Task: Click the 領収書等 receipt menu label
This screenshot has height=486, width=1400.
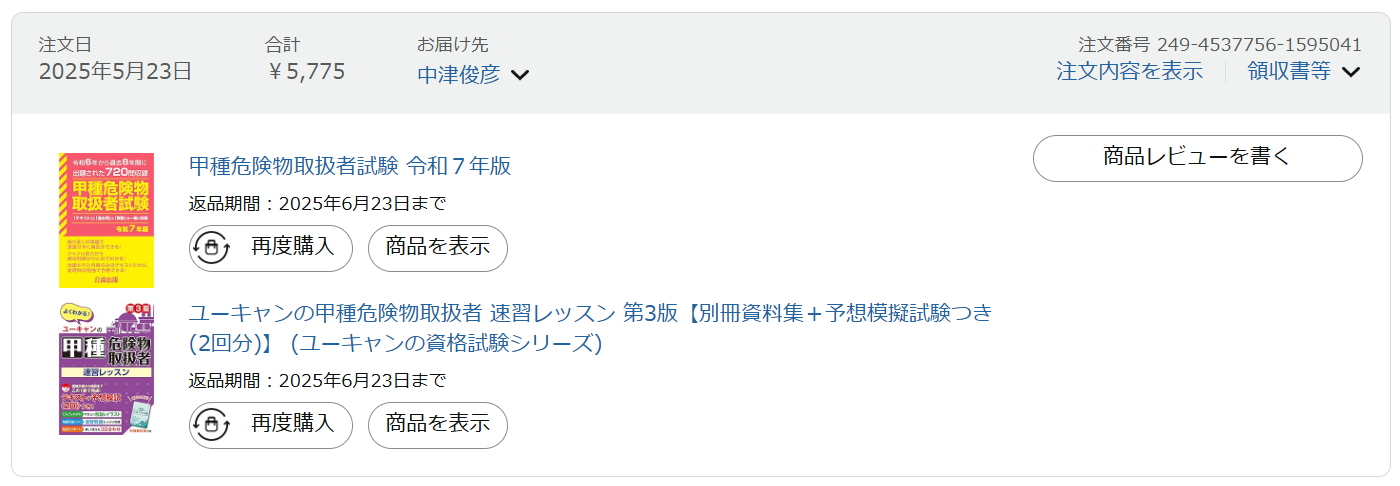Action: click(1289, 71)
